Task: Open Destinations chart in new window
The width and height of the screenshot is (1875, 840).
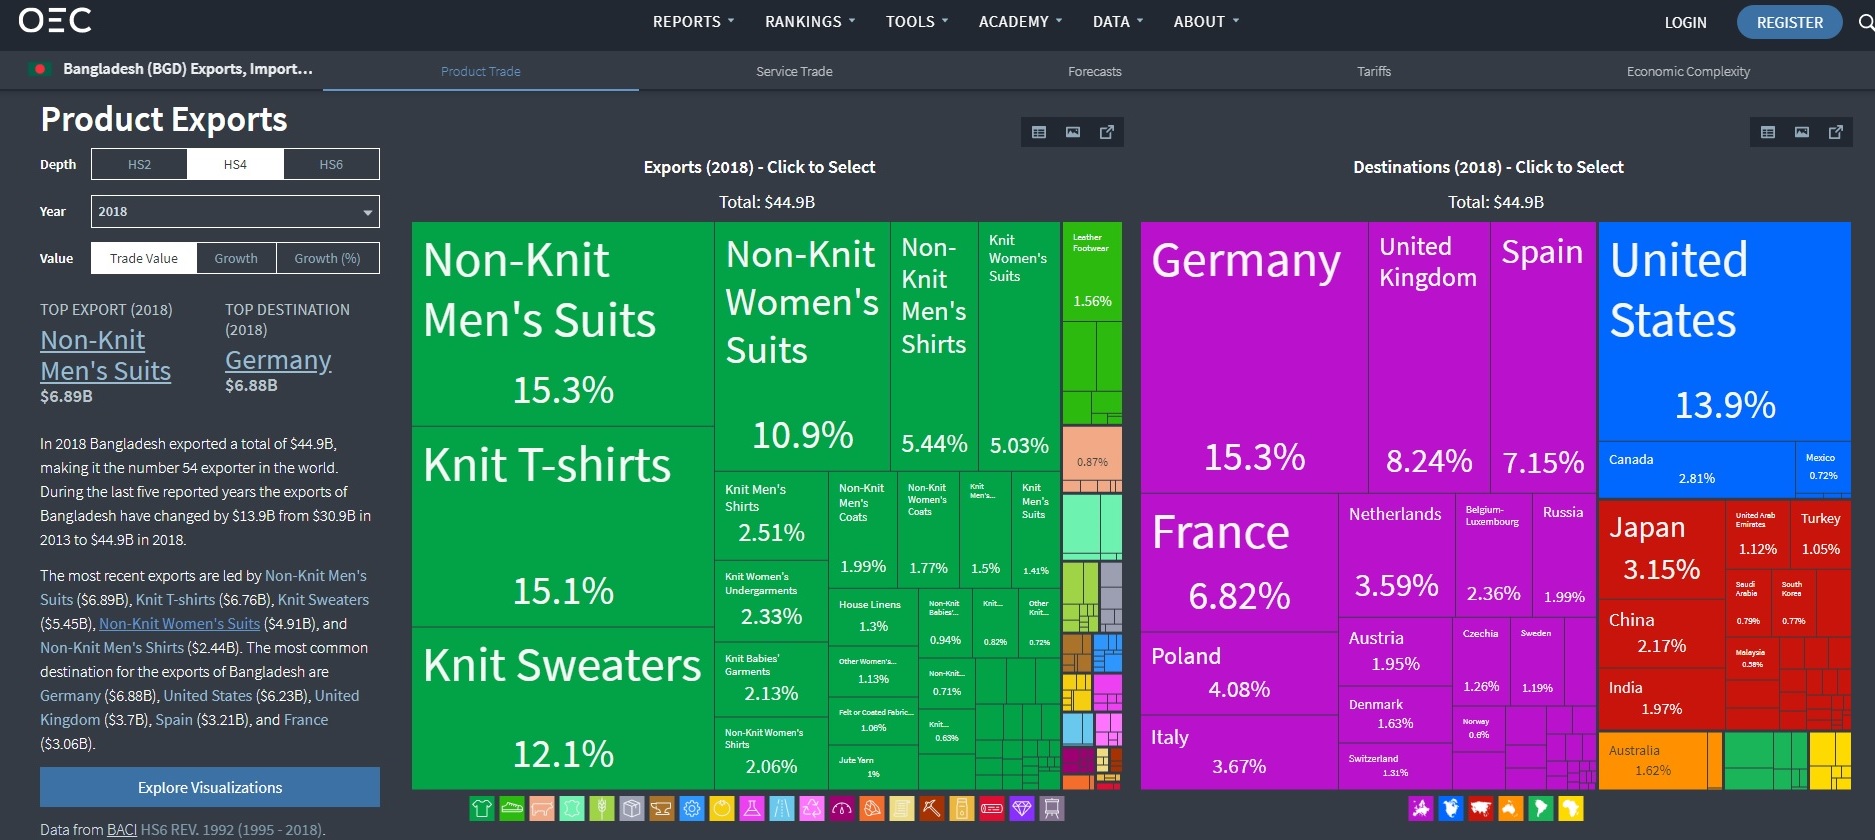Action: pos(1836,132)
